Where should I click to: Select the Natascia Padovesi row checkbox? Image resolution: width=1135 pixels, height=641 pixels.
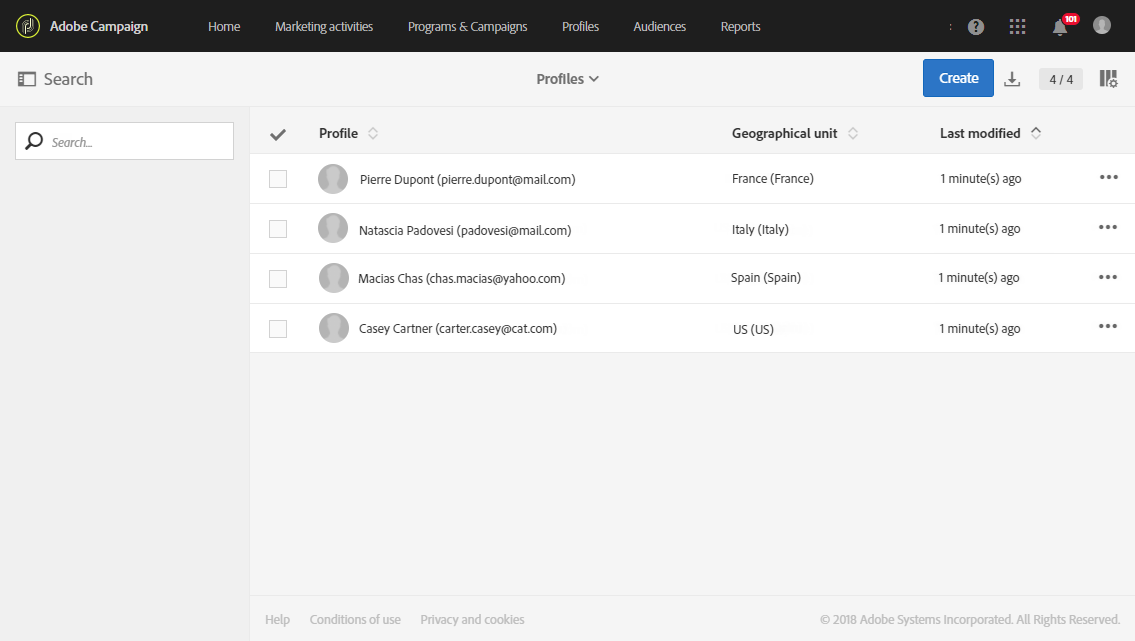[x=278, y=229]
